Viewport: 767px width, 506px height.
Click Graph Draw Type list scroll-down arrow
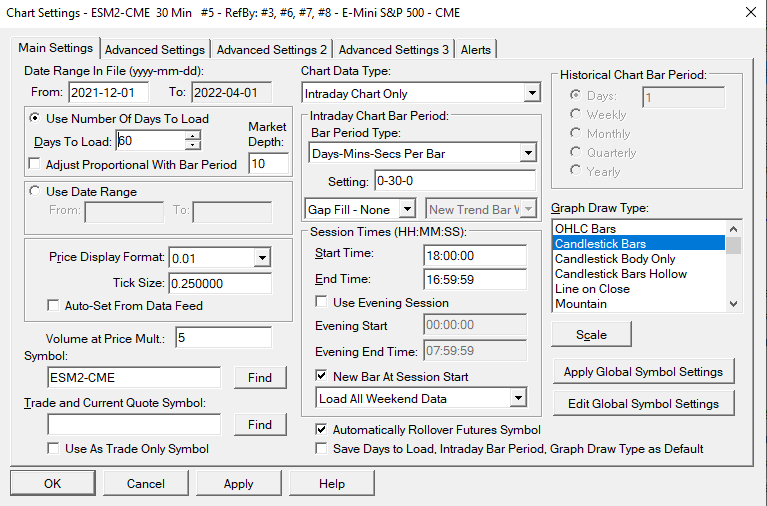733,303
